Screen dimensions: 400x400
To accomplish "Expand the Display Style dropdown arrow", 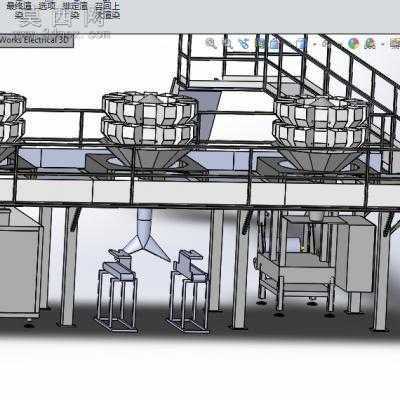I will pos(314,44).
